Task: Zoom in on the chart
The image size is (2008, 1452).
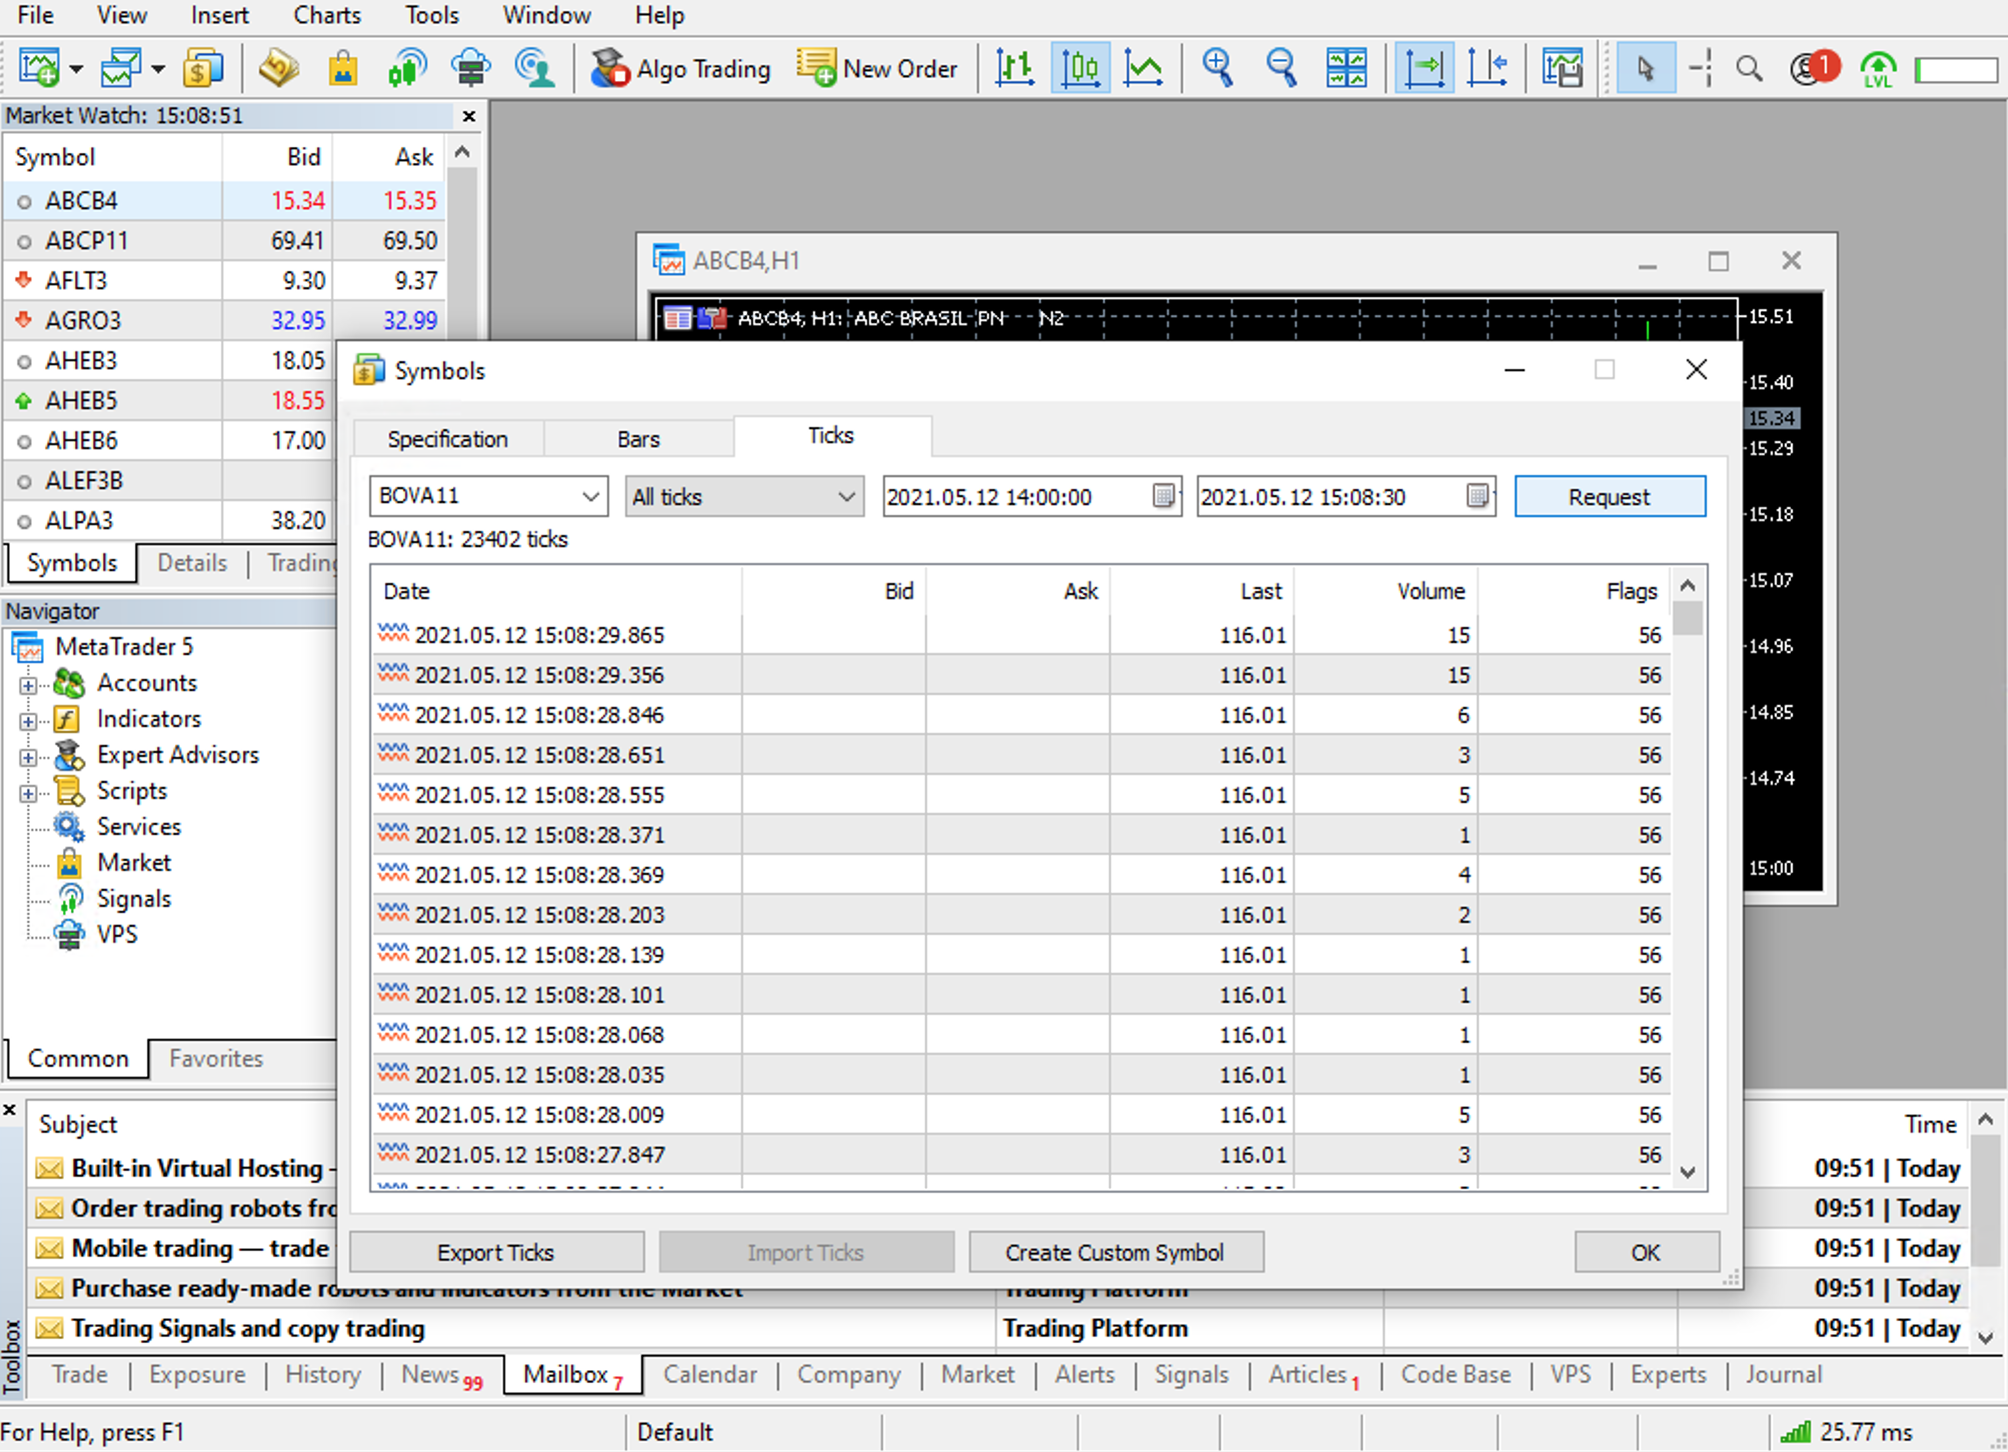Action: click(1217, 69)
